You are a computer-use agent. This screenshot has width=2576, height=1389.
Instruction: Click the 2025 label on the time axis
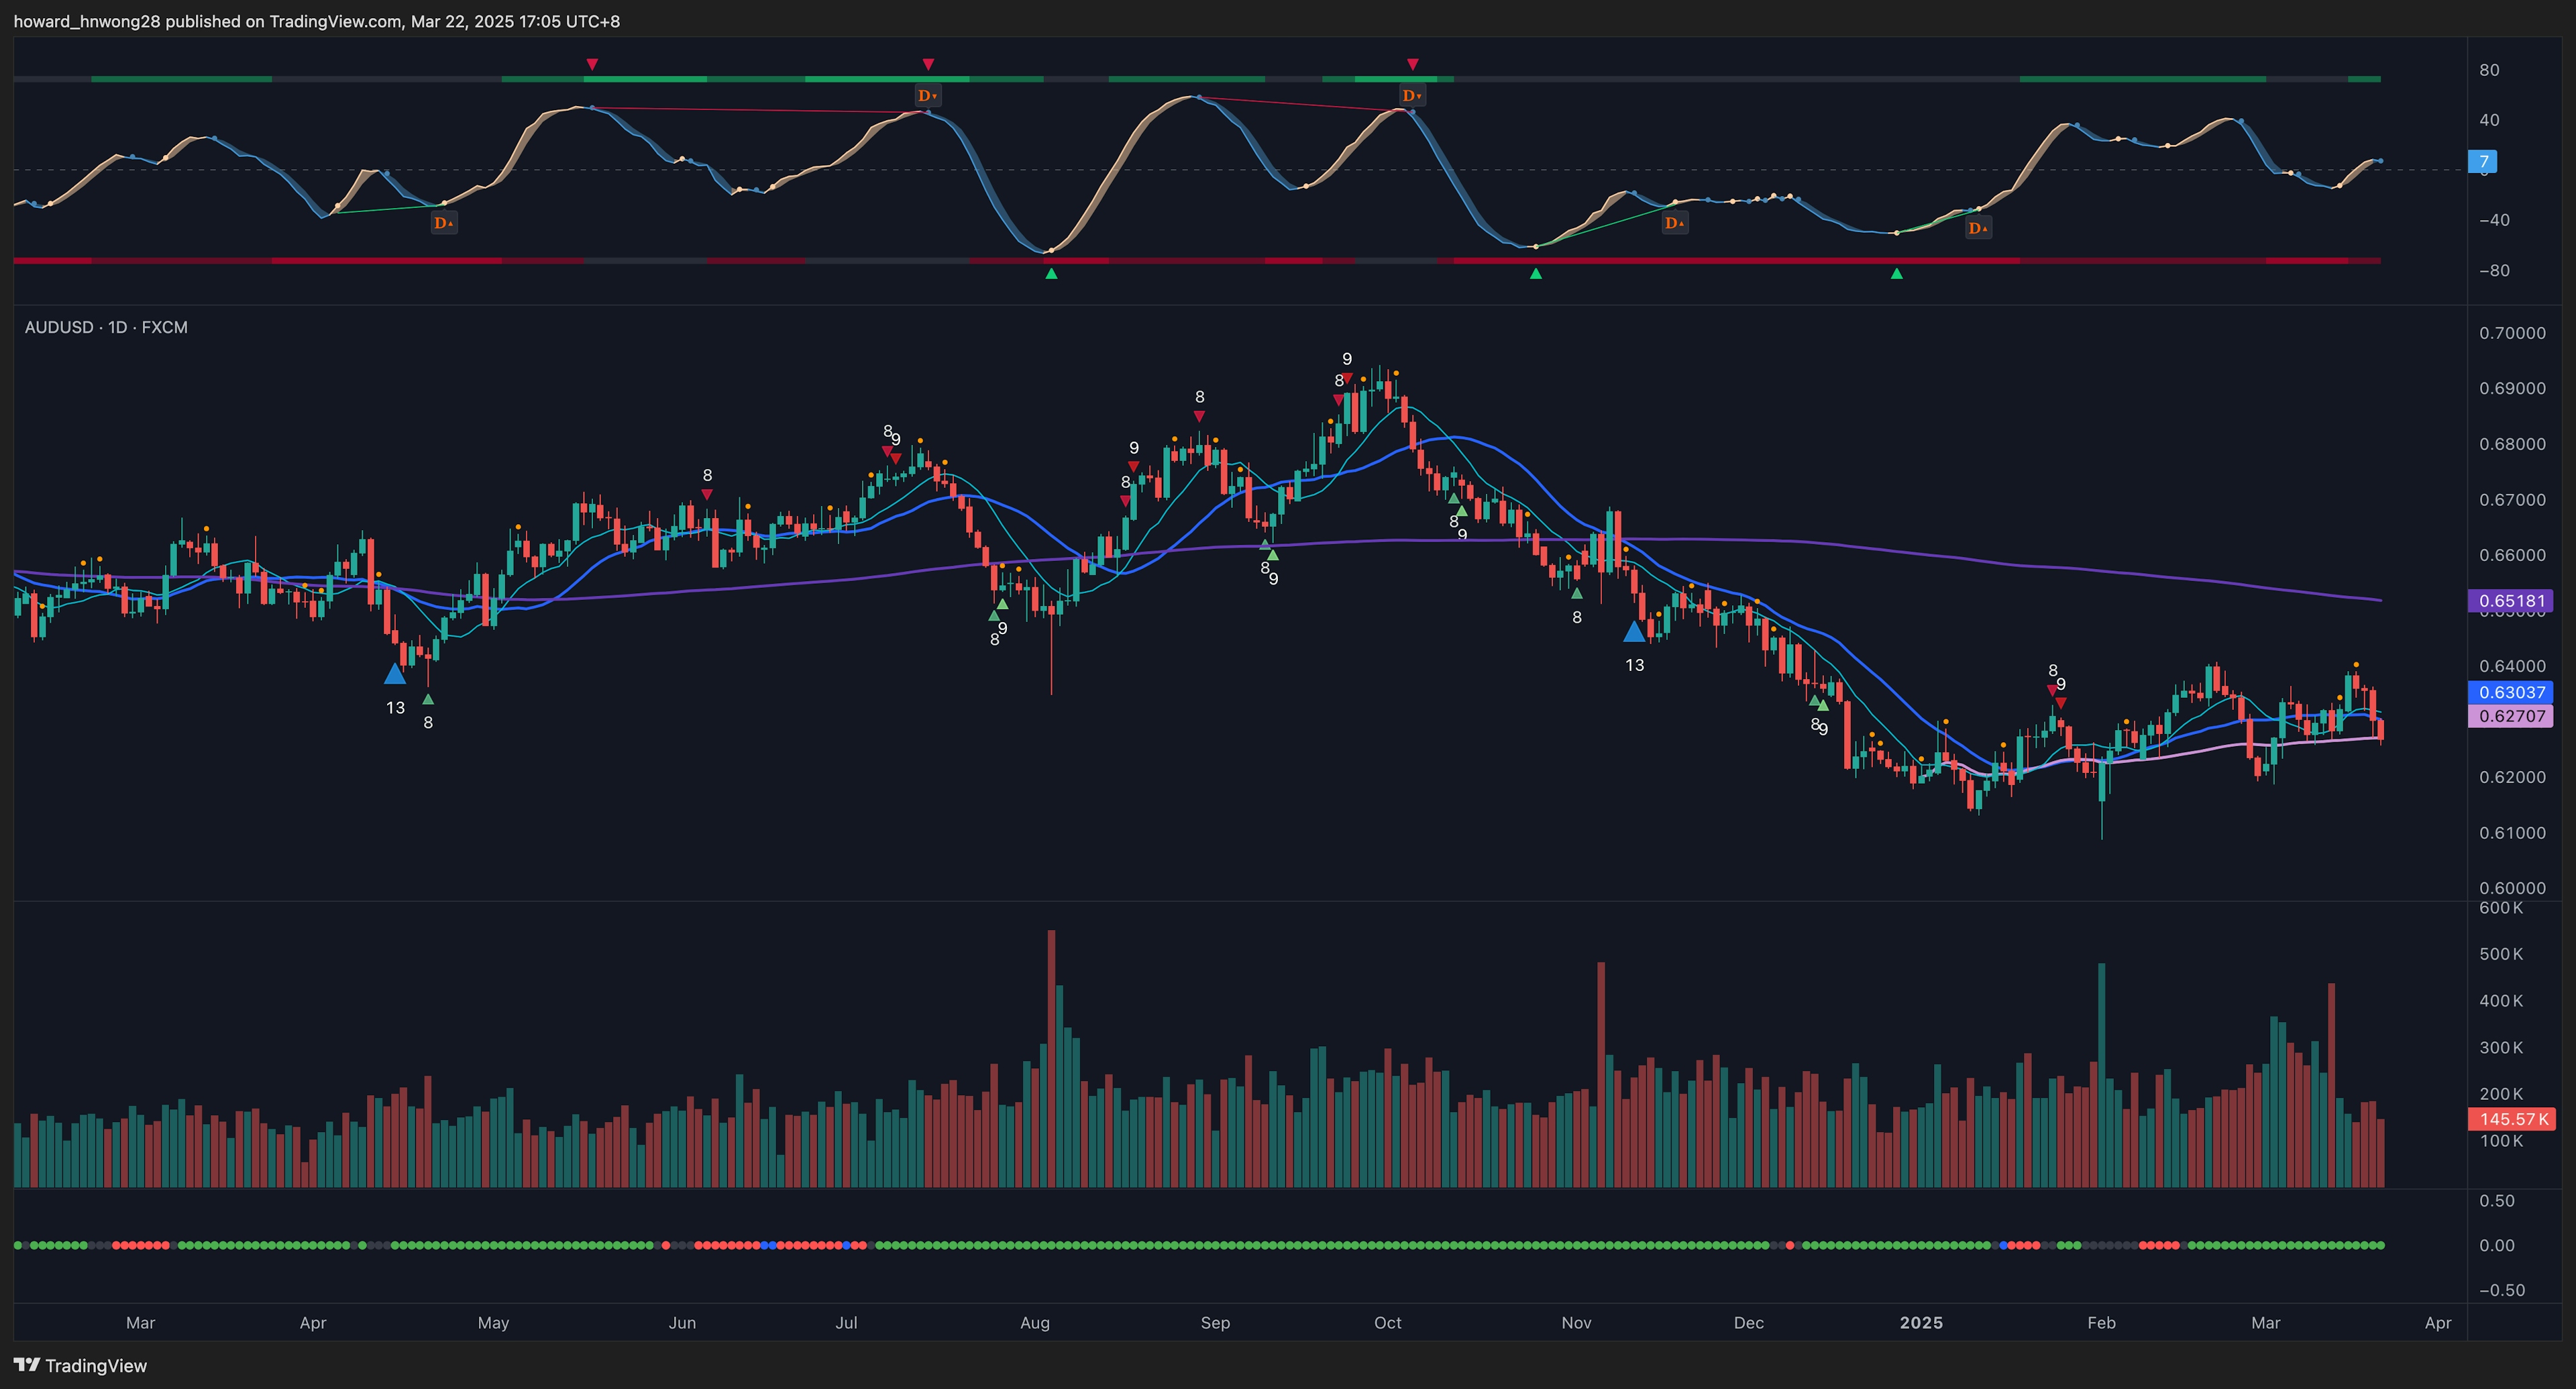(1921, 1322)
